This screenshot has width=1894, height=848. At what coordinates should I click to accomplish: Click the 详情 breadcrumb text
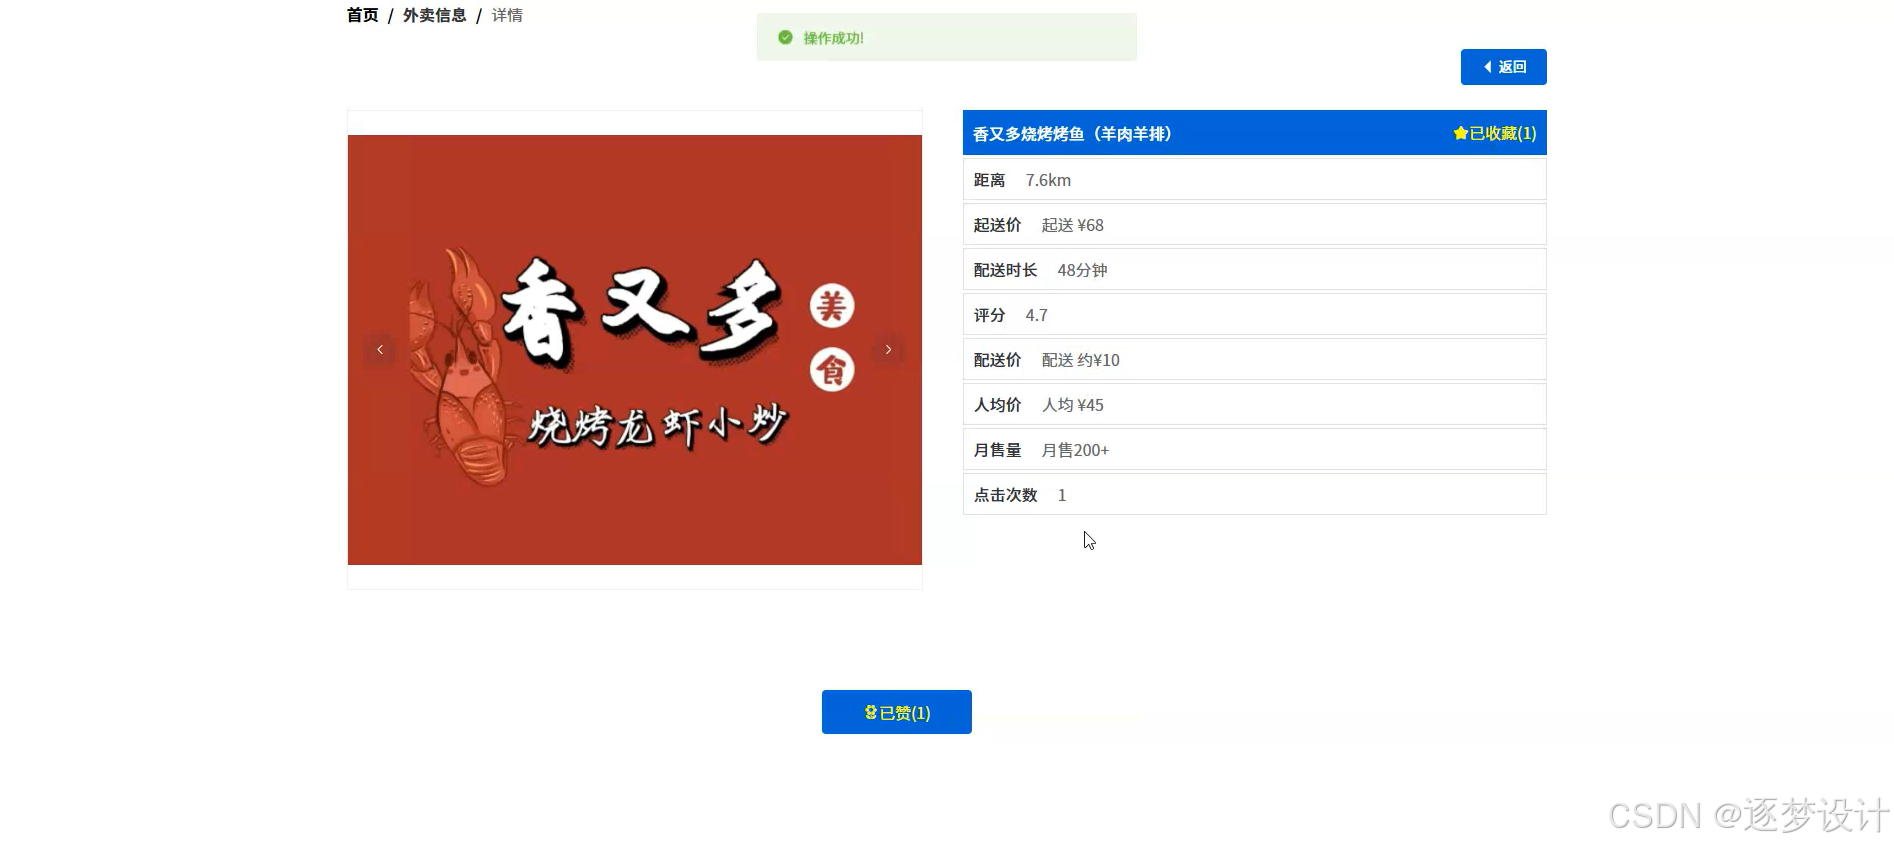tap(507, 15)
